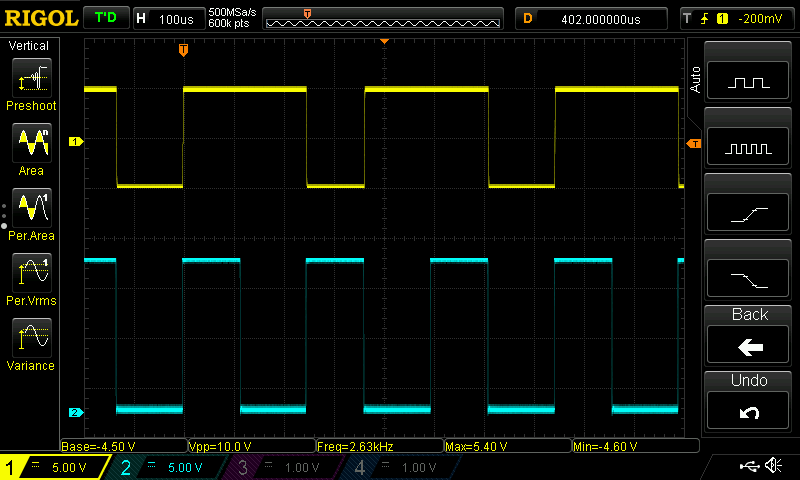Pick the Per.Vrms measurement icon

coord(32,273)
